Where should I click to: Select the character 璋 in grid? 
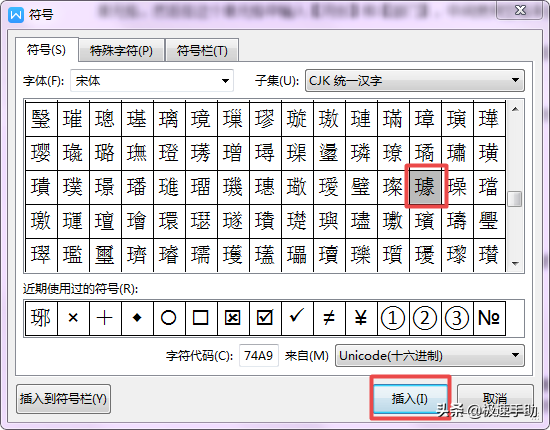coord(425,119)
